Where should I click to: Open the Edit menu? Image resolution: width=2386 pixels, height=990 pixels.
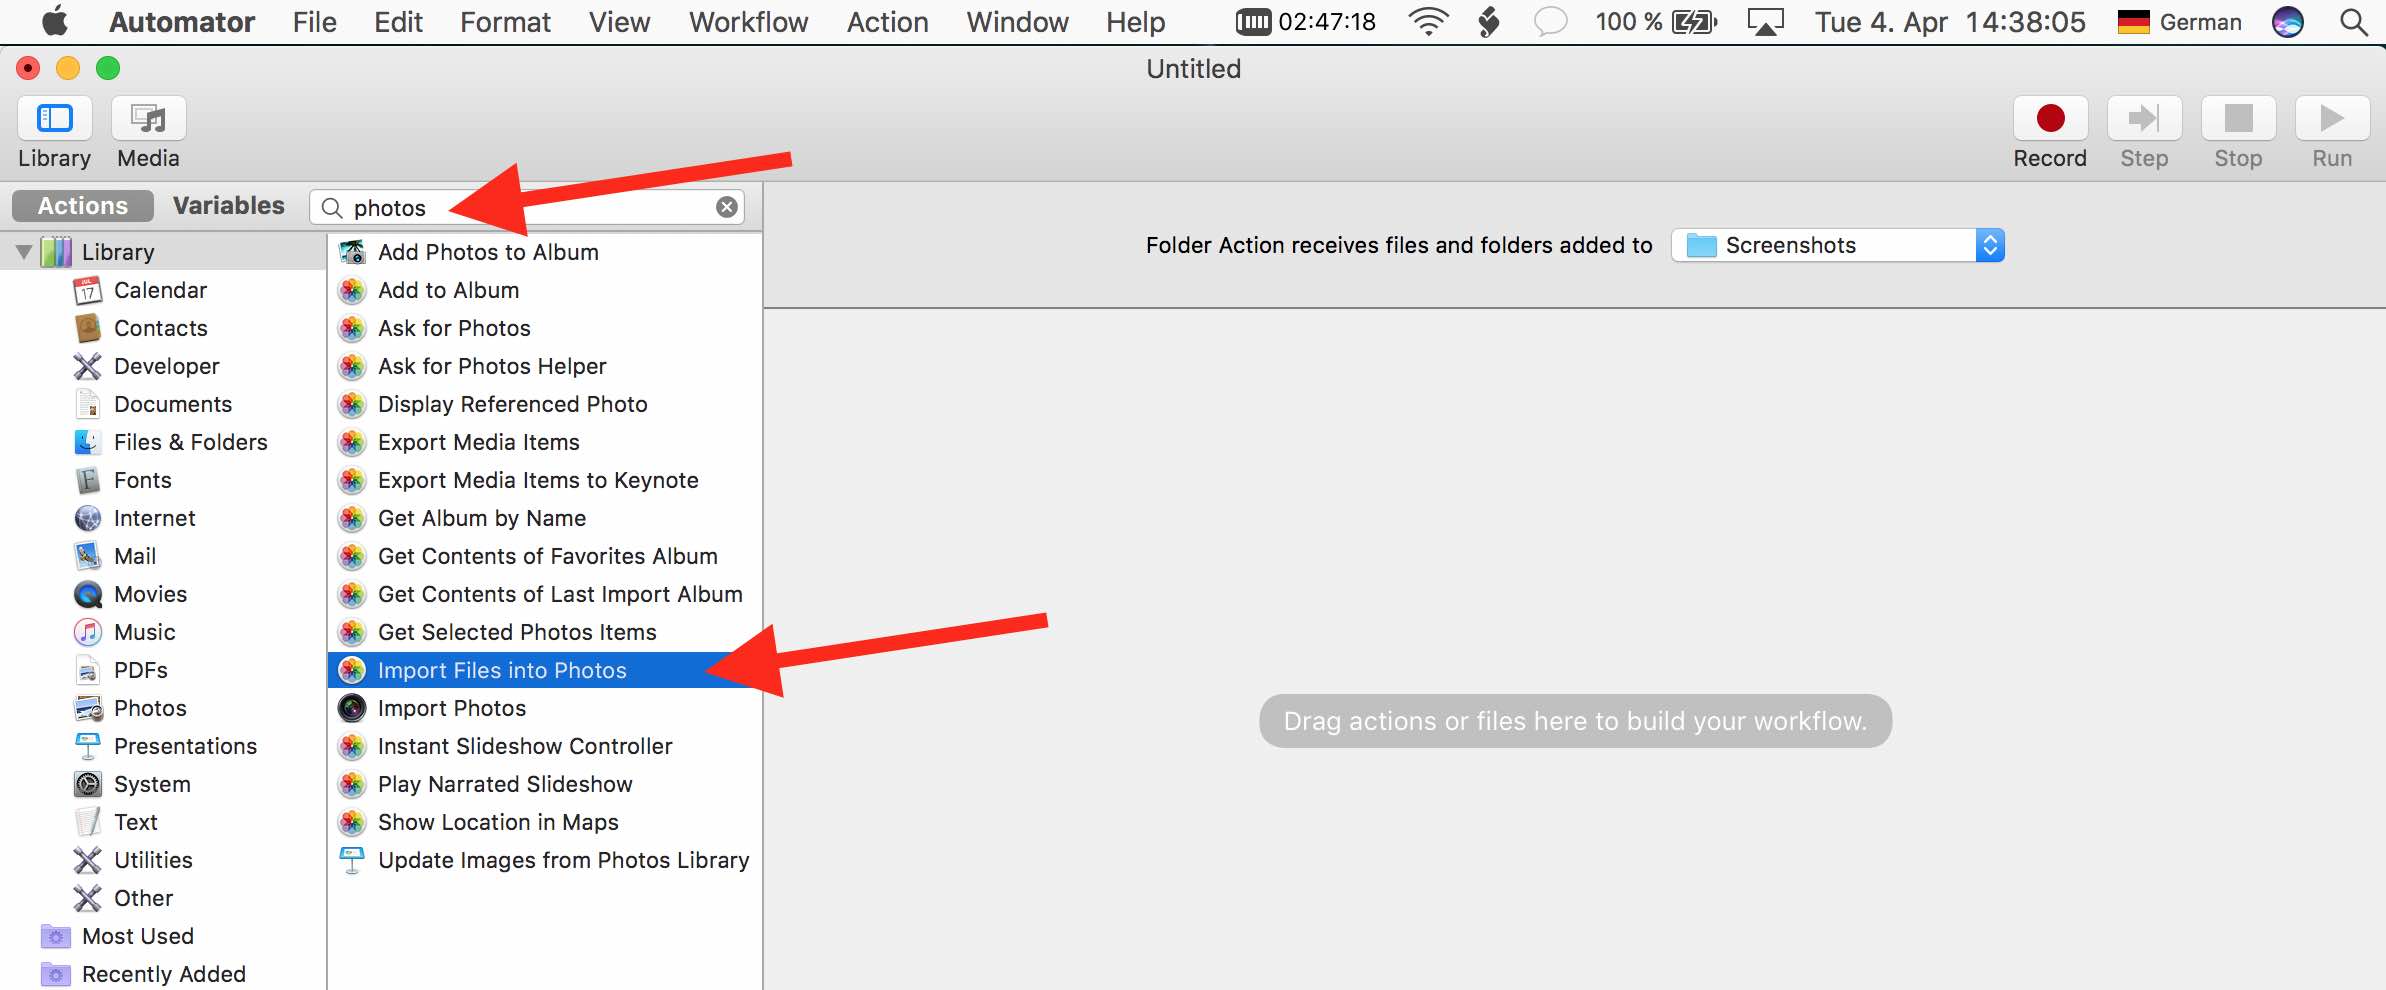399,22
